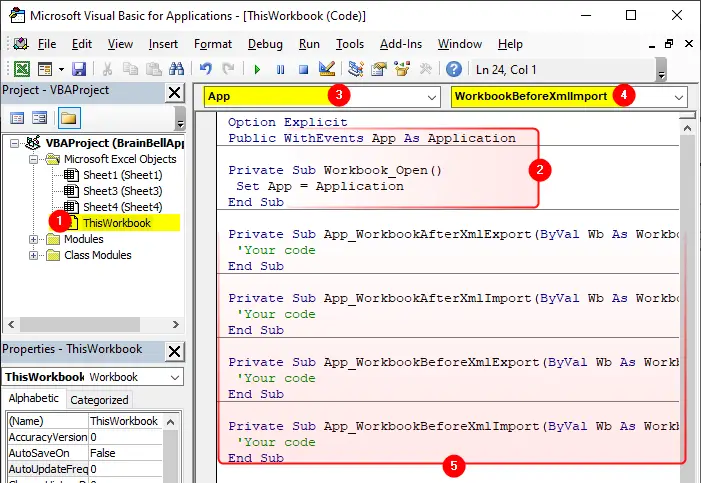Collapse the VBAProject tree node
This screenshot has width=701, height=483.
pyautogui.click(x=14, y=144)
